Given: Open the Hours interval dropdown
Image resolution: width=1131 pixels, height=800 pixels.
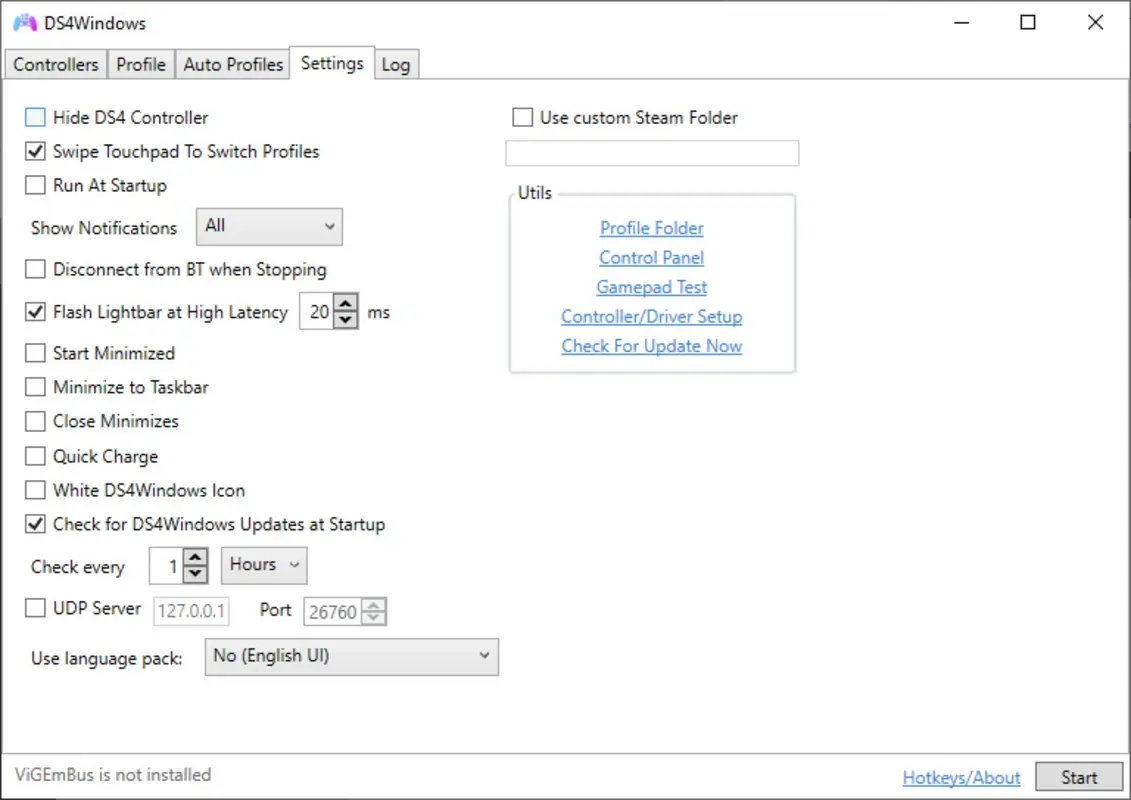Looking at the screenshot, I should (263, 565).
